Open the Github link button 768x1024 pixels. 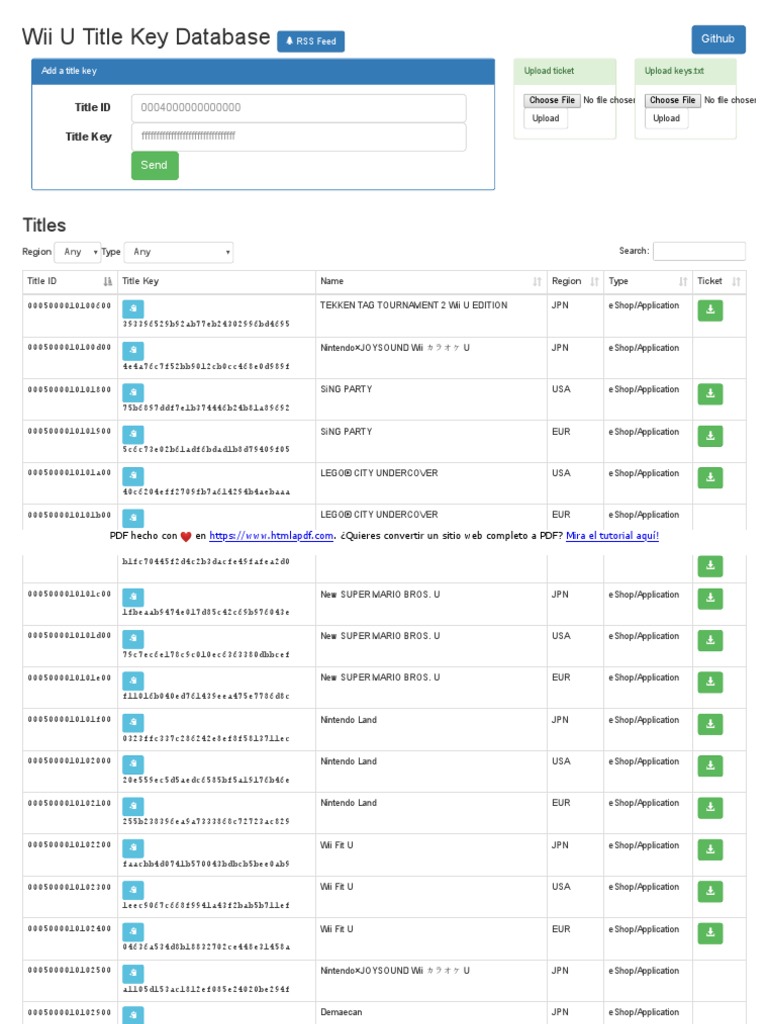point(718,39)
